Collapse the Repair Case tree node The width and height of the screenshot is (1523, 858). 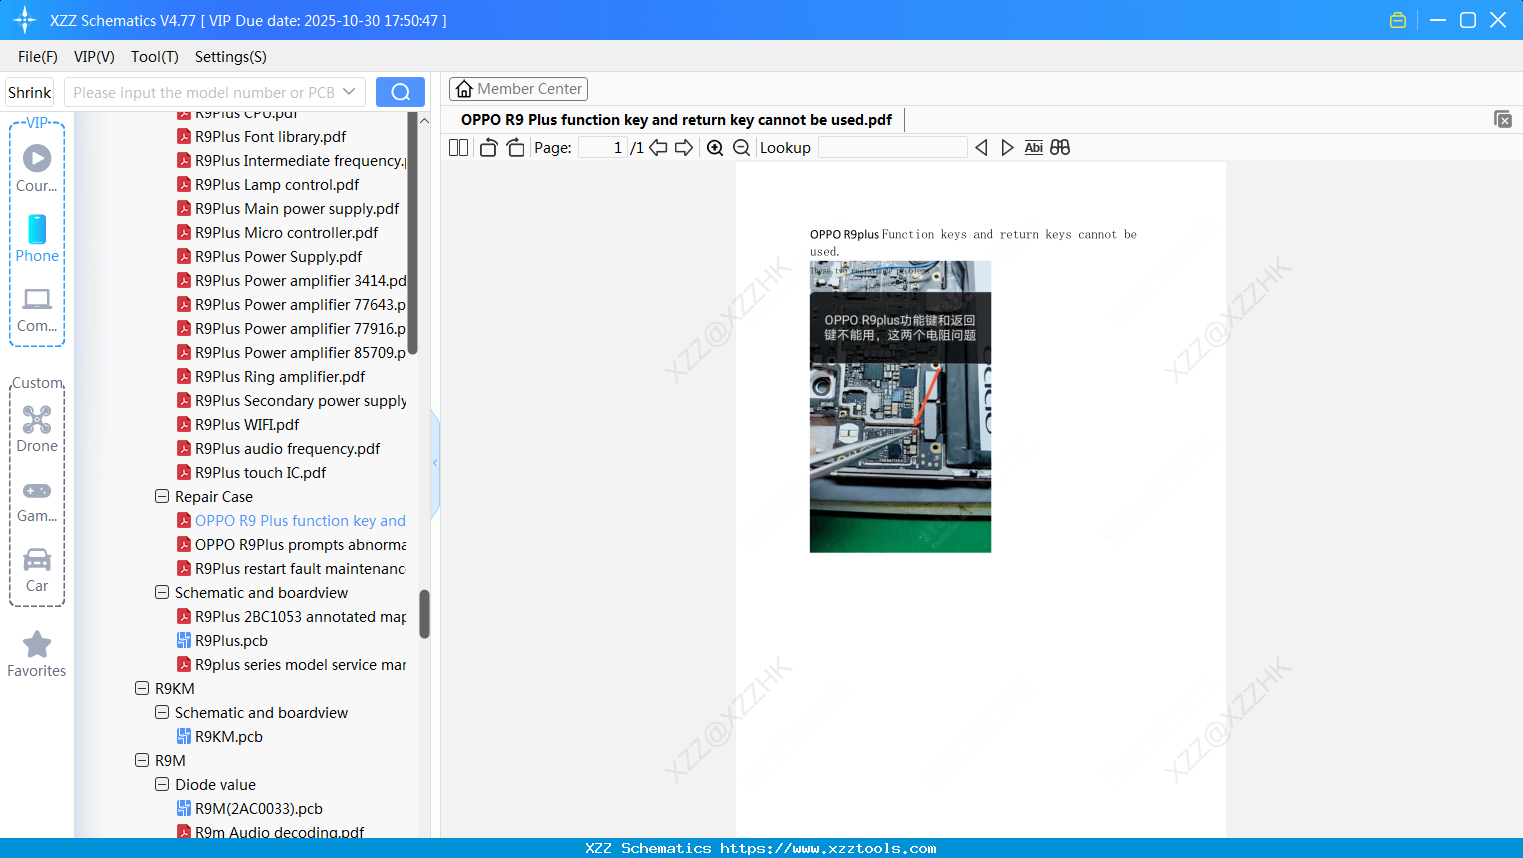click(162, 496)
